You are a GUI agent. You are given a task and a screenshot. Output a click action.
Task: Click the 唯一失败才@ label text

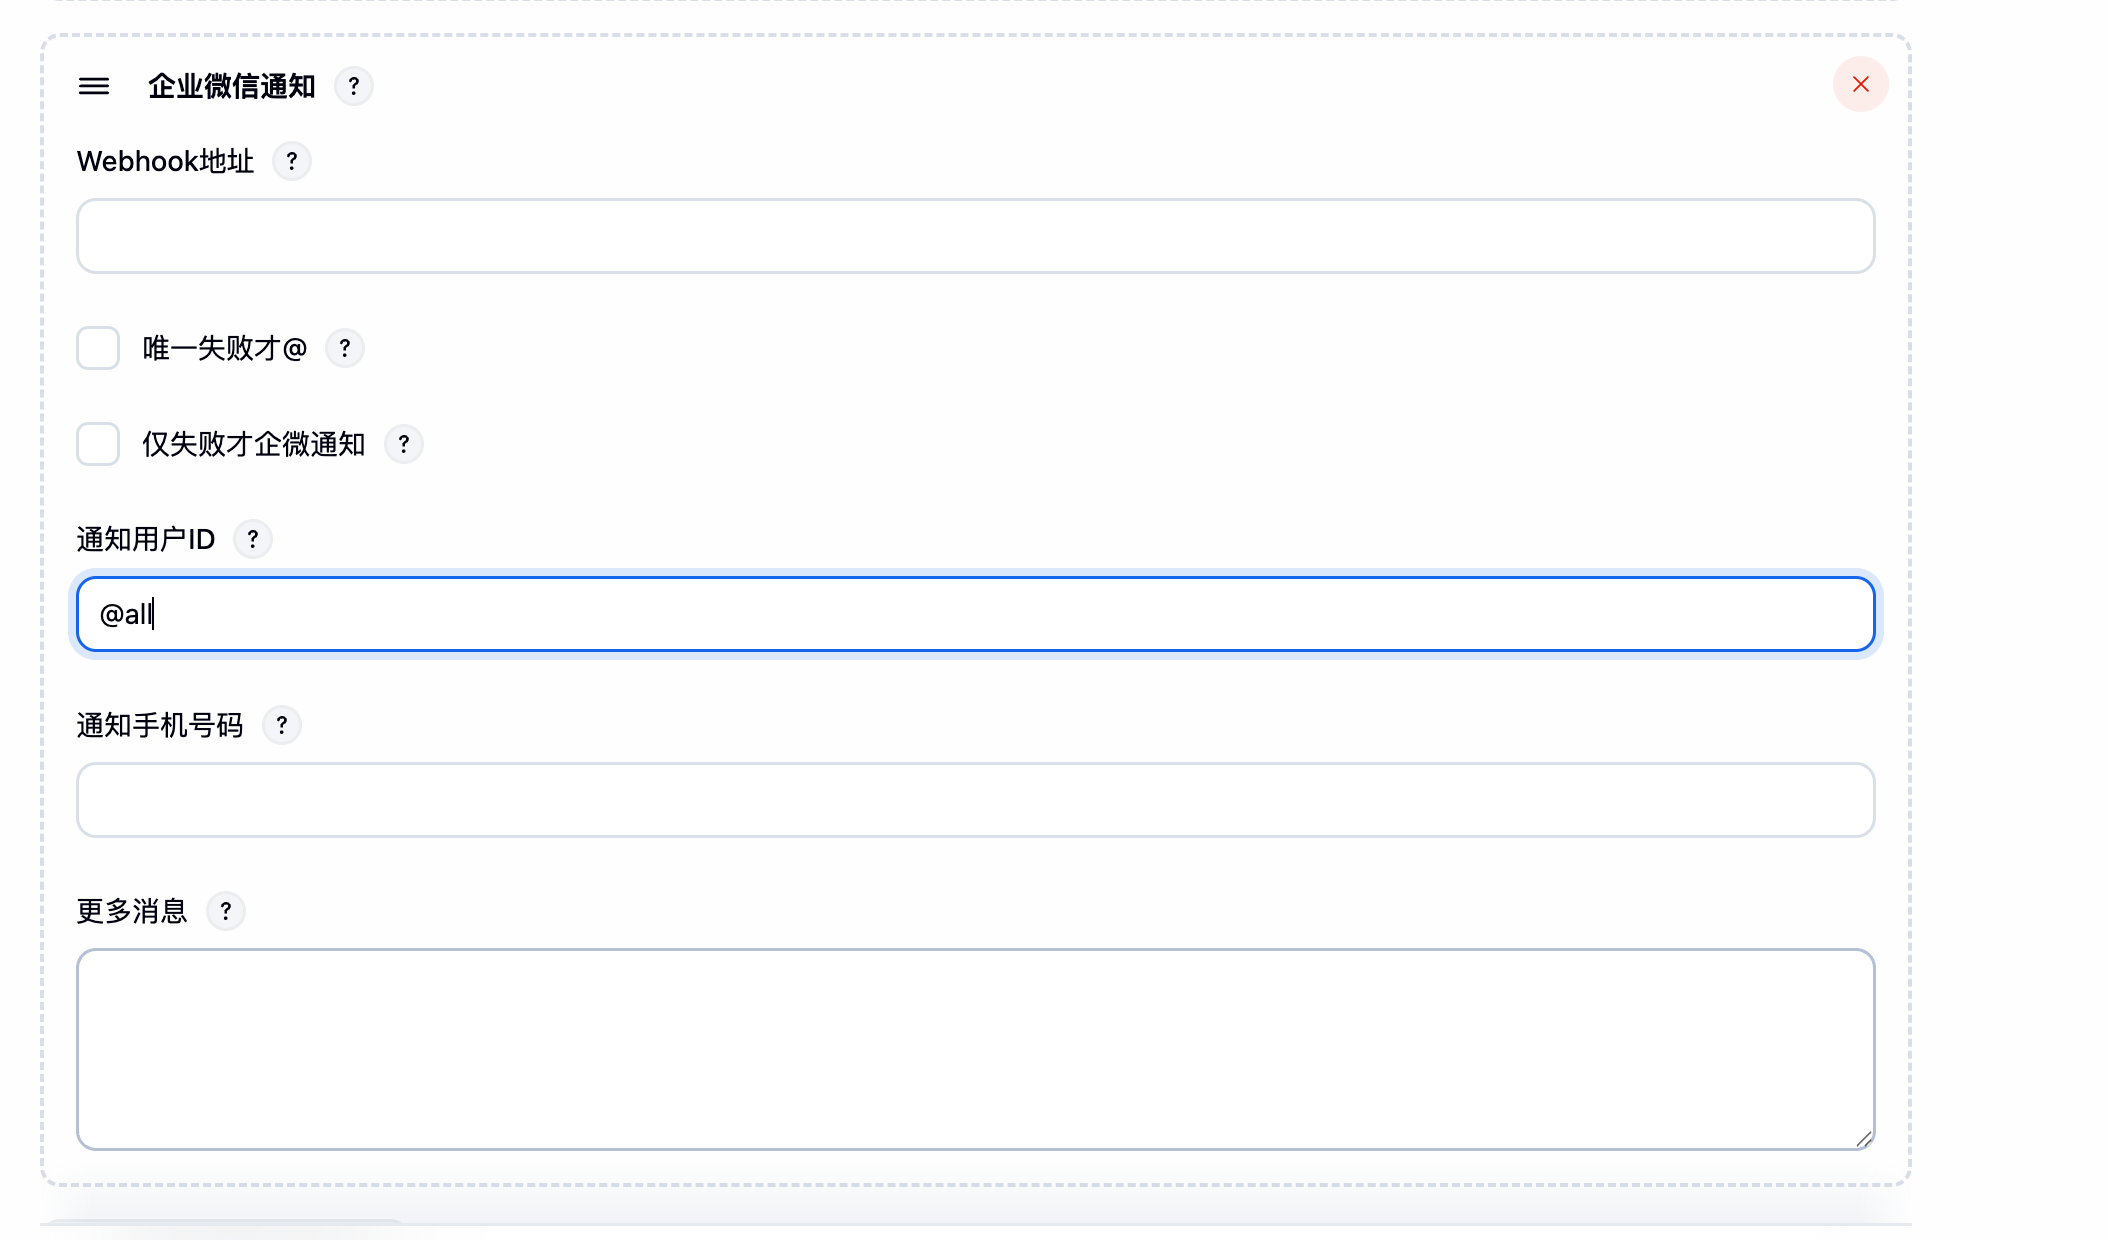(x=224, y=348)
